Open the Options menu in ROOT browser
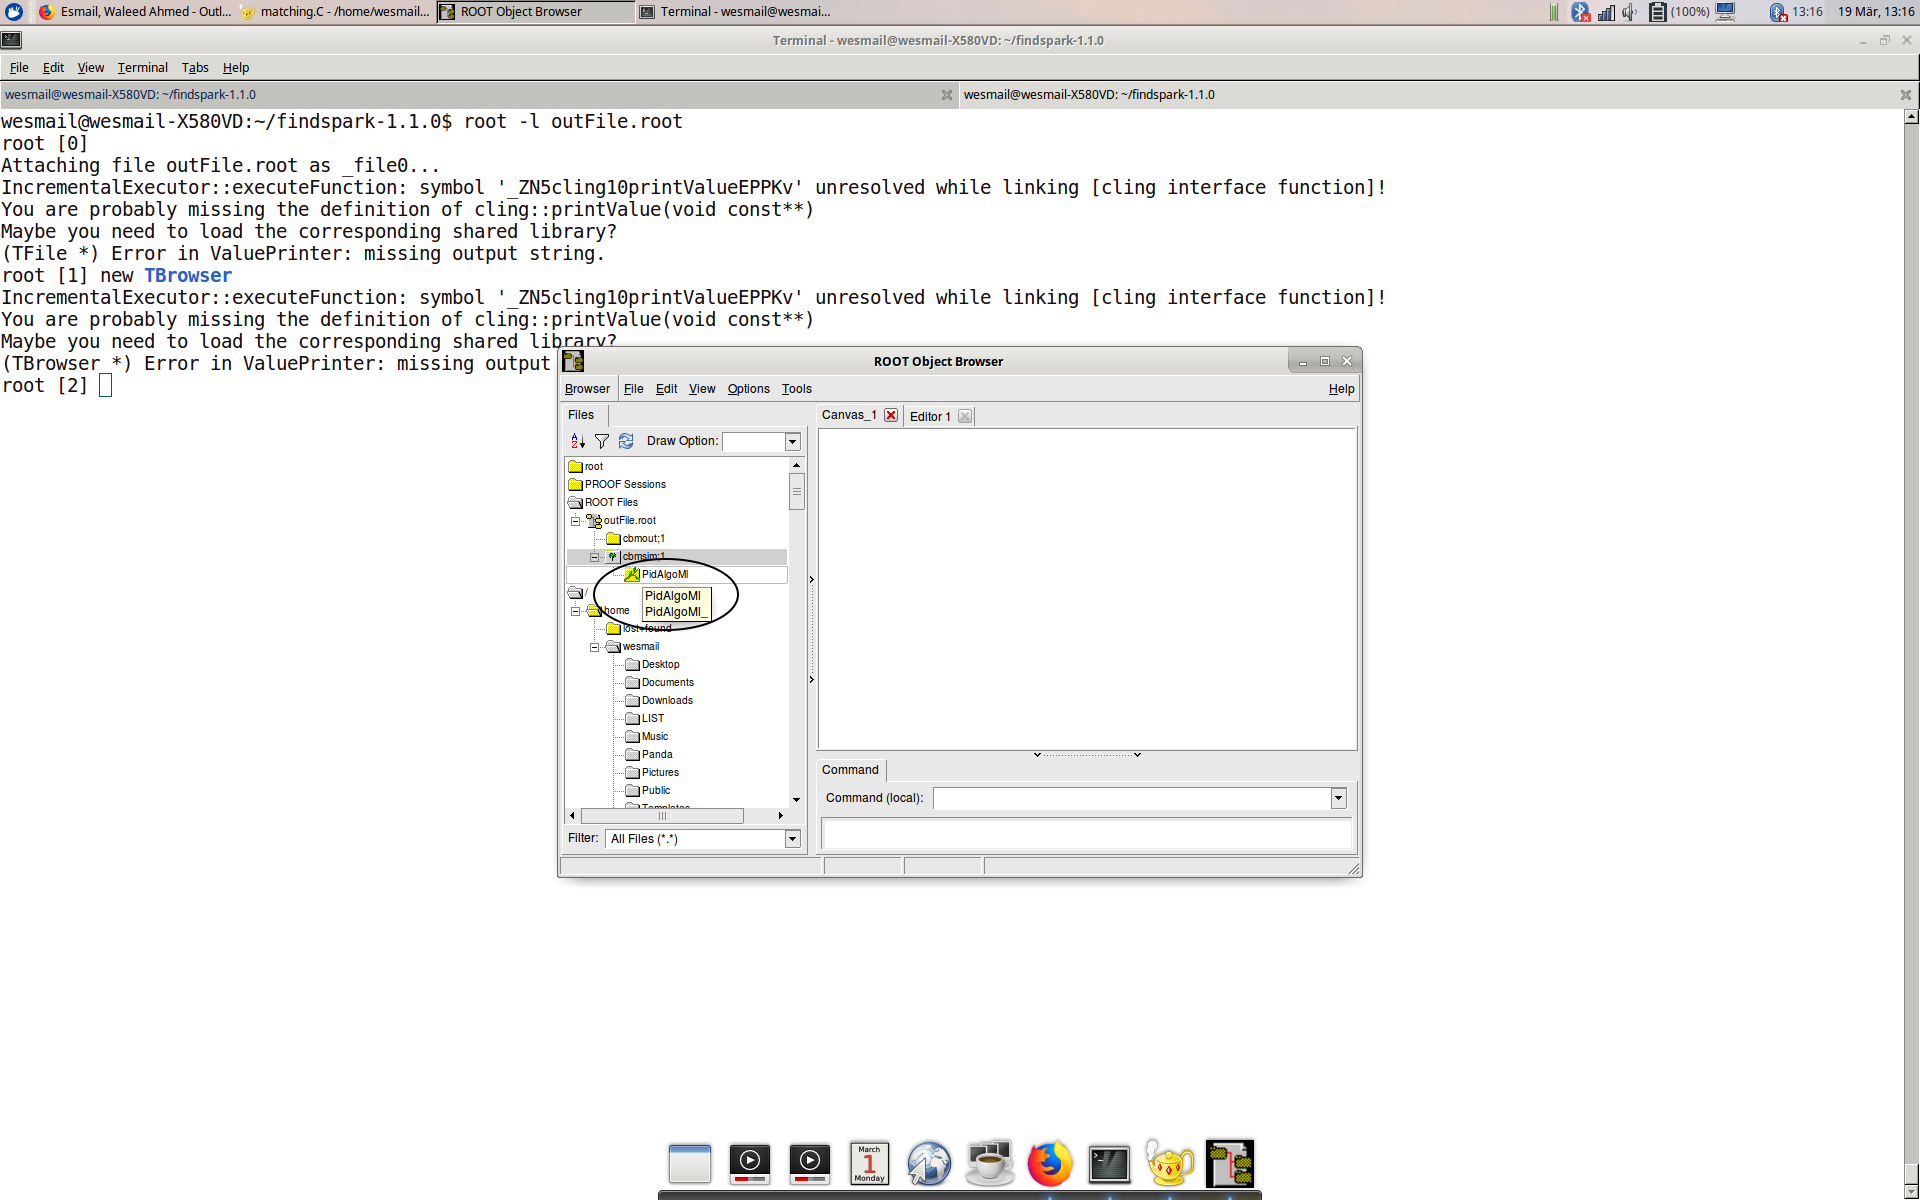Image resolution: width=1920 pixels, height=1200 pixels. click(748, 389)
